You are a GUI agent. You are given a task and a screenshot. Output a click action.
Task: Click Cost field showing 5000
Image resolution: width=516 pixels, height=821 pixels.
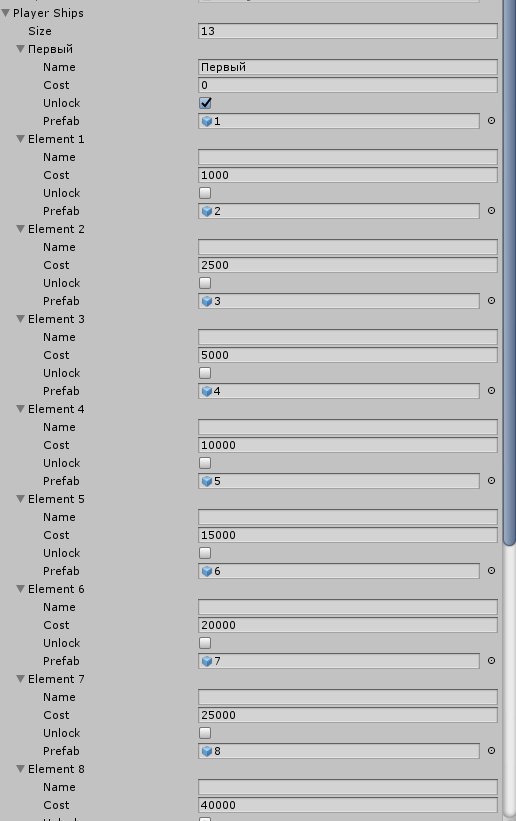pyautogui.click(x=348, y=355)
